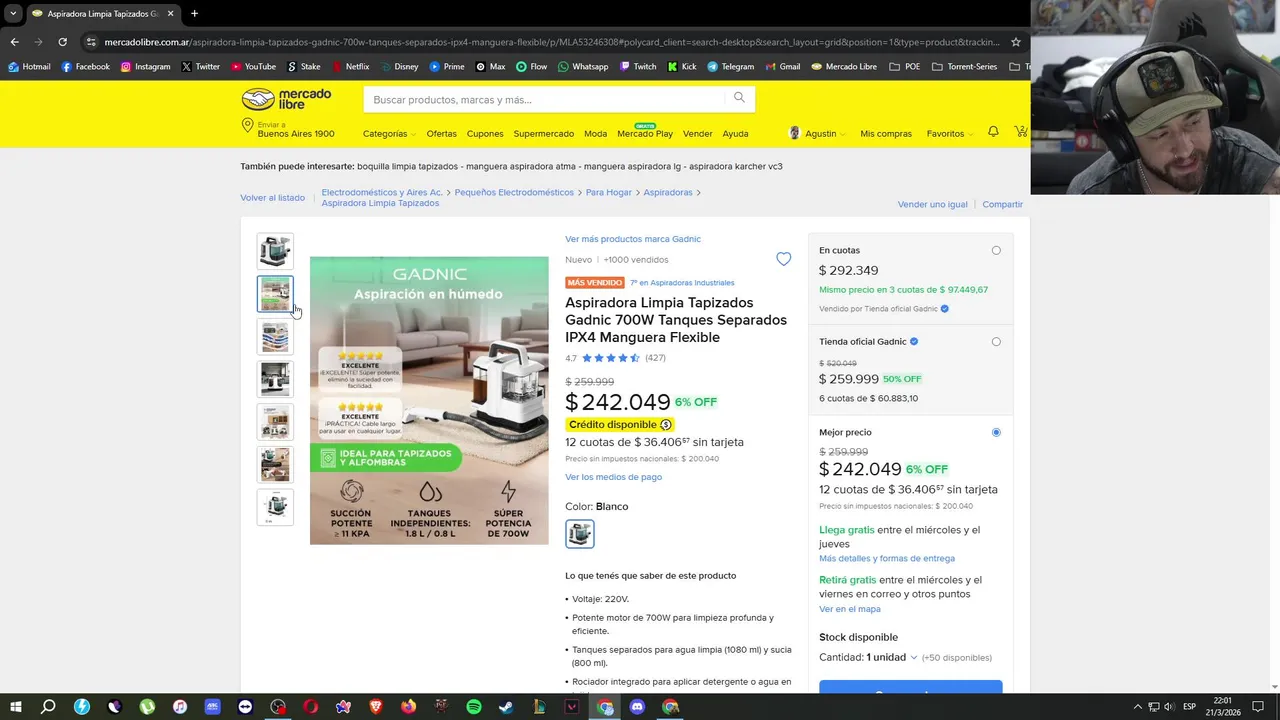Select the last product thumbnail

tap(275, 507)
